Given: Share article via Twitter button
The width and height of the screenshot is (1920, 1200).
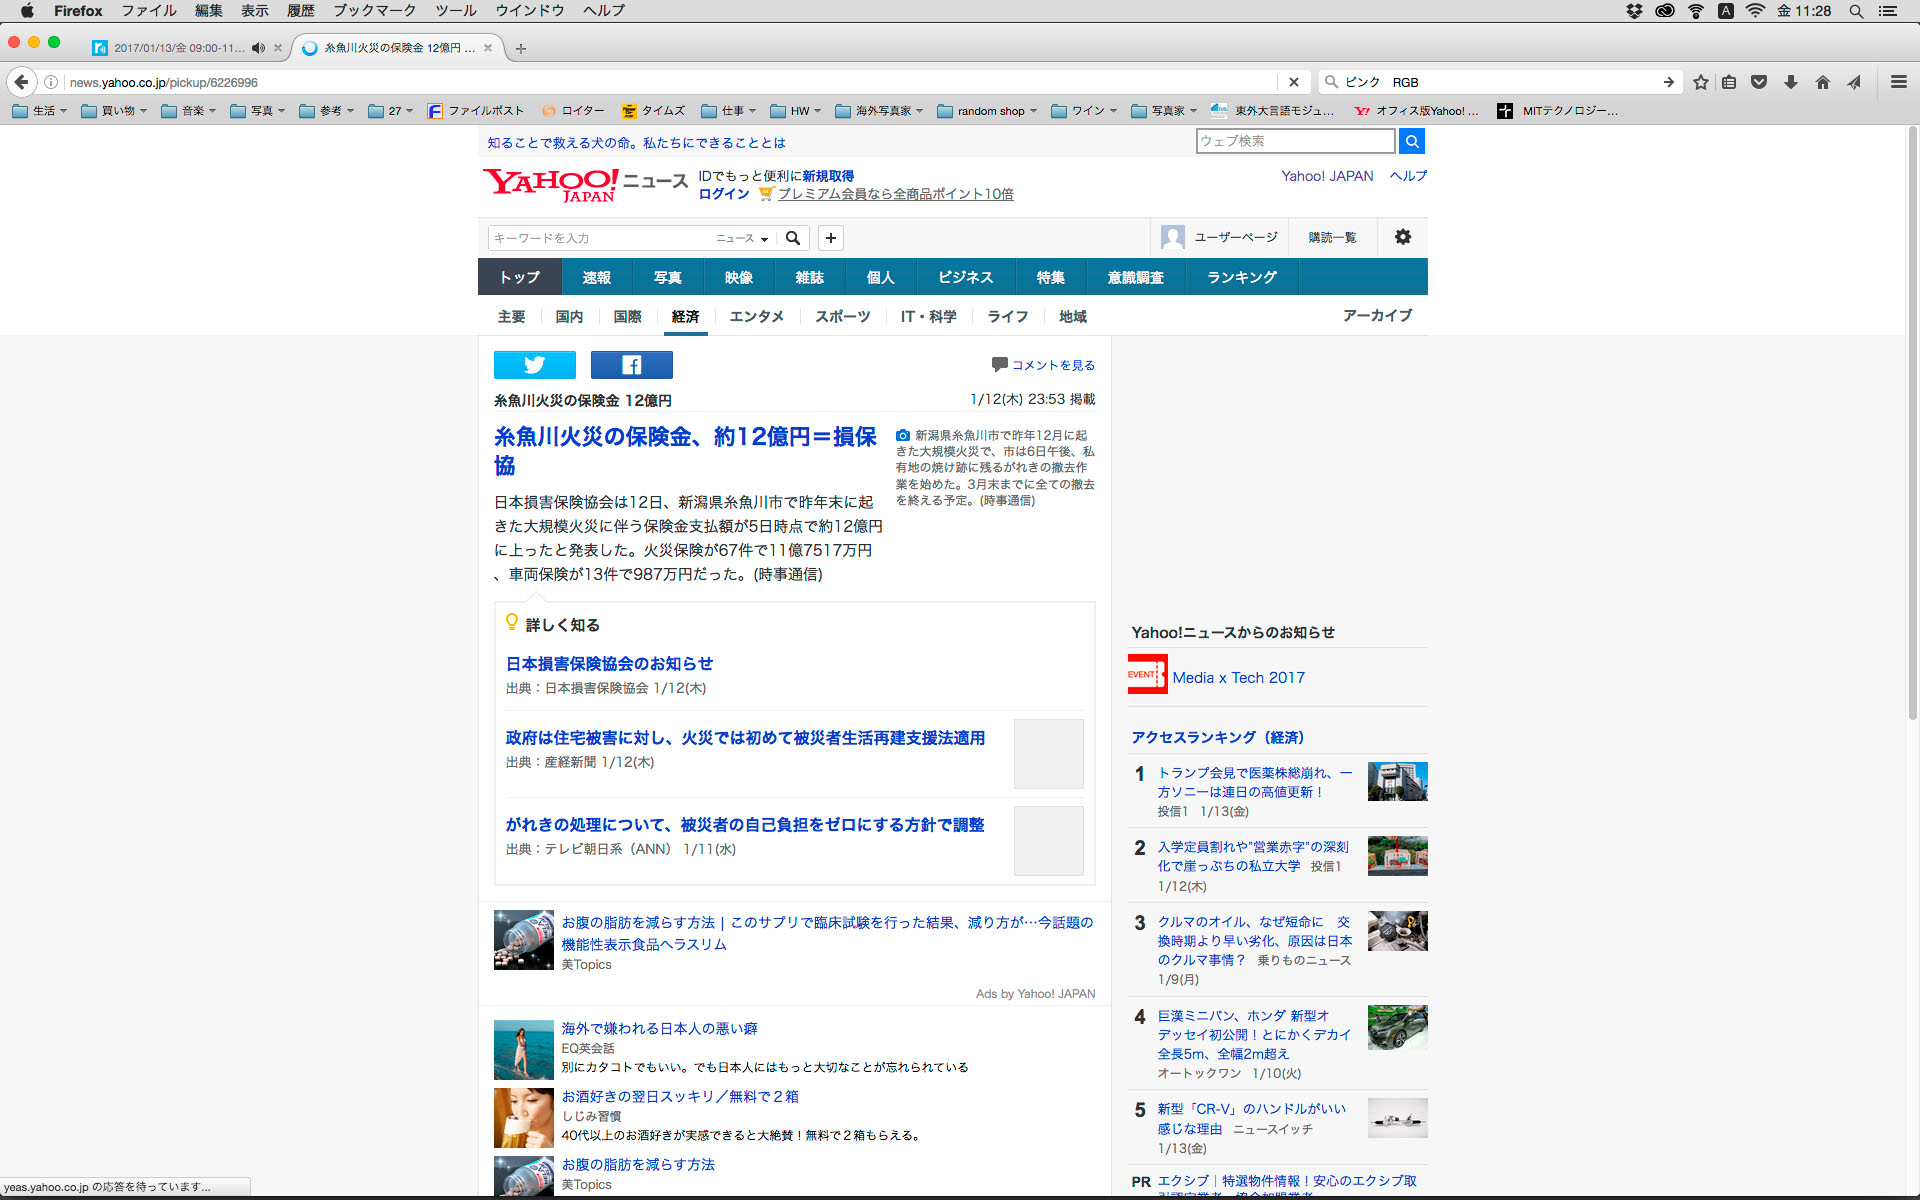Looking at the screenshot, I should click(x=534, y=365).
